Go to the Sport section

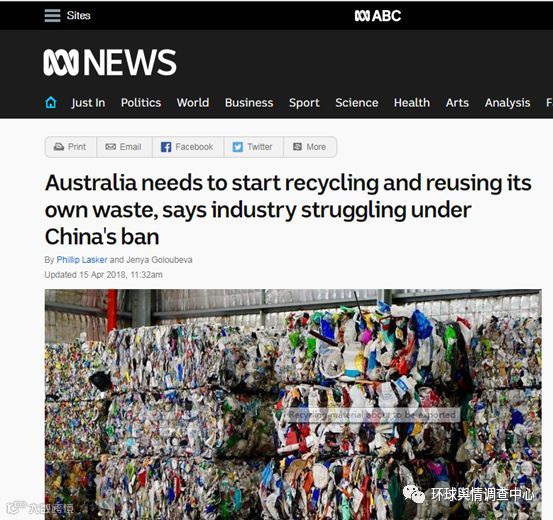304,103
